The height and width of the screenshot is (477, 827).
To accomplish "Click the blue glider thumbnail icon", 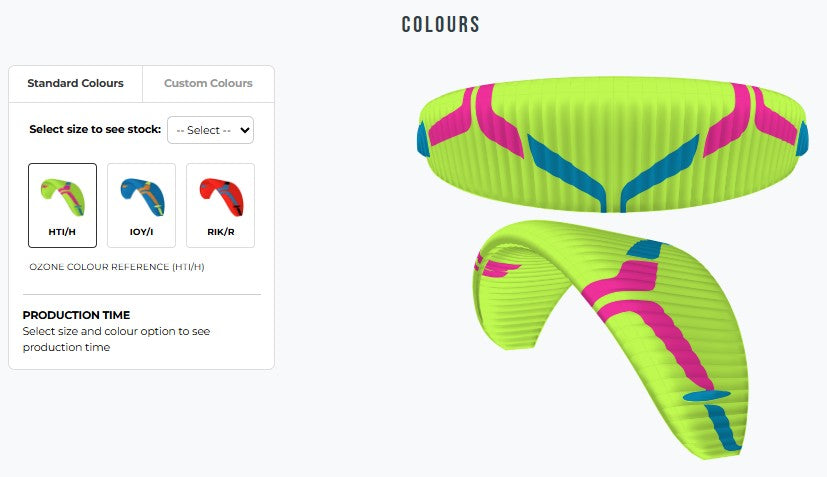I will [142, 197].
